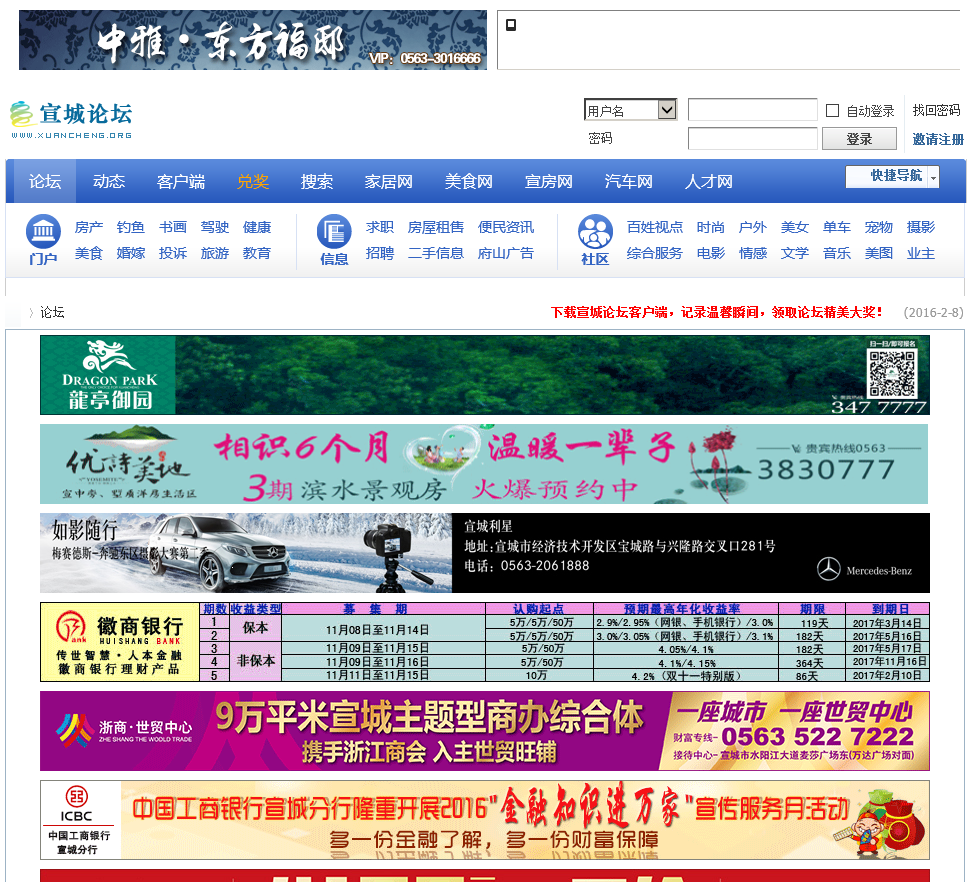Open the 美图 community link

[879, 253]
